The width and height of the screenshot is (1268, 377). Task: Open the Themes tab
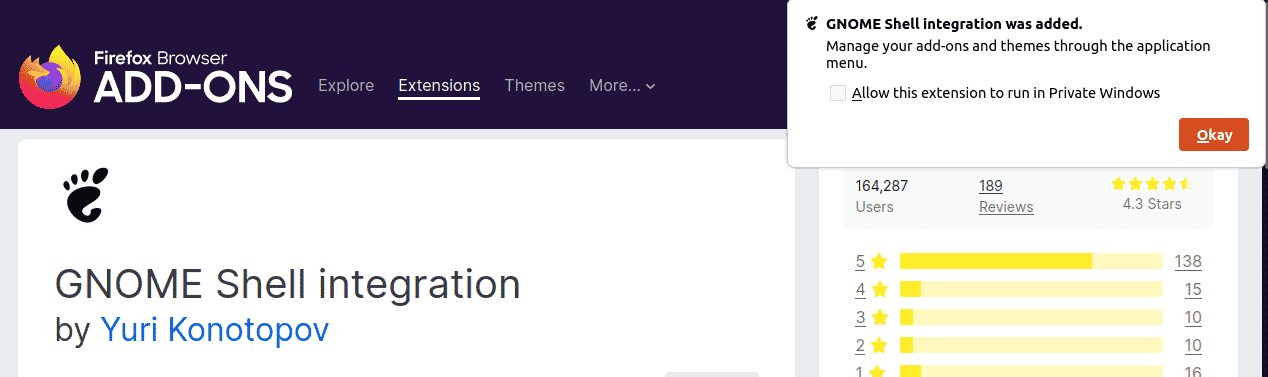point(534,86)
